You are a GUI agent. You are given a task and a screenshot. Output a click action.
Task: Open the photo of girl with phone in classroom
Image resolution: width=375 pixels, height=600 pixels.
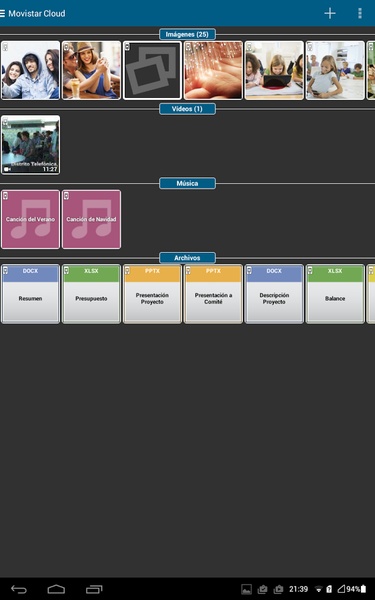click(335, 70)
